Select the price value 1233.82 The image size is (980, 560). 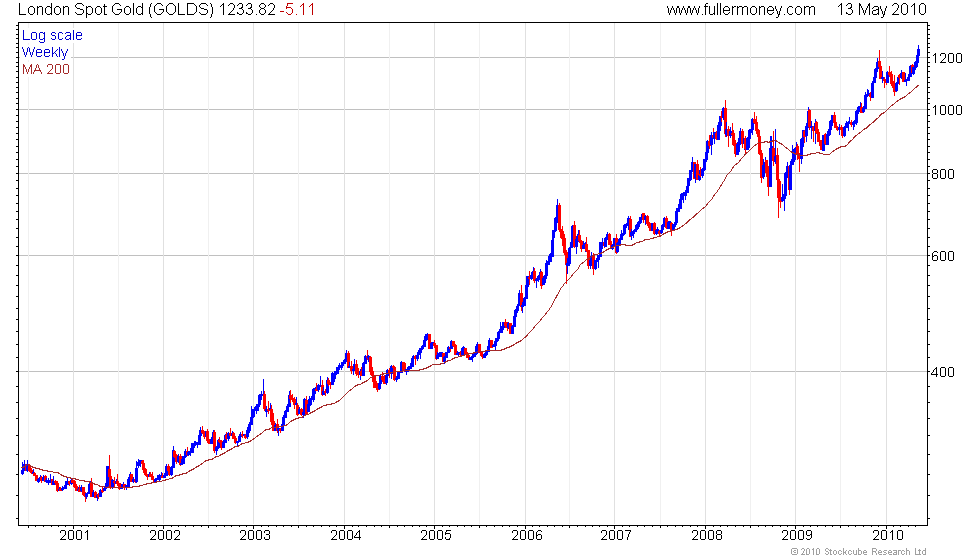[x=247, y=9]
